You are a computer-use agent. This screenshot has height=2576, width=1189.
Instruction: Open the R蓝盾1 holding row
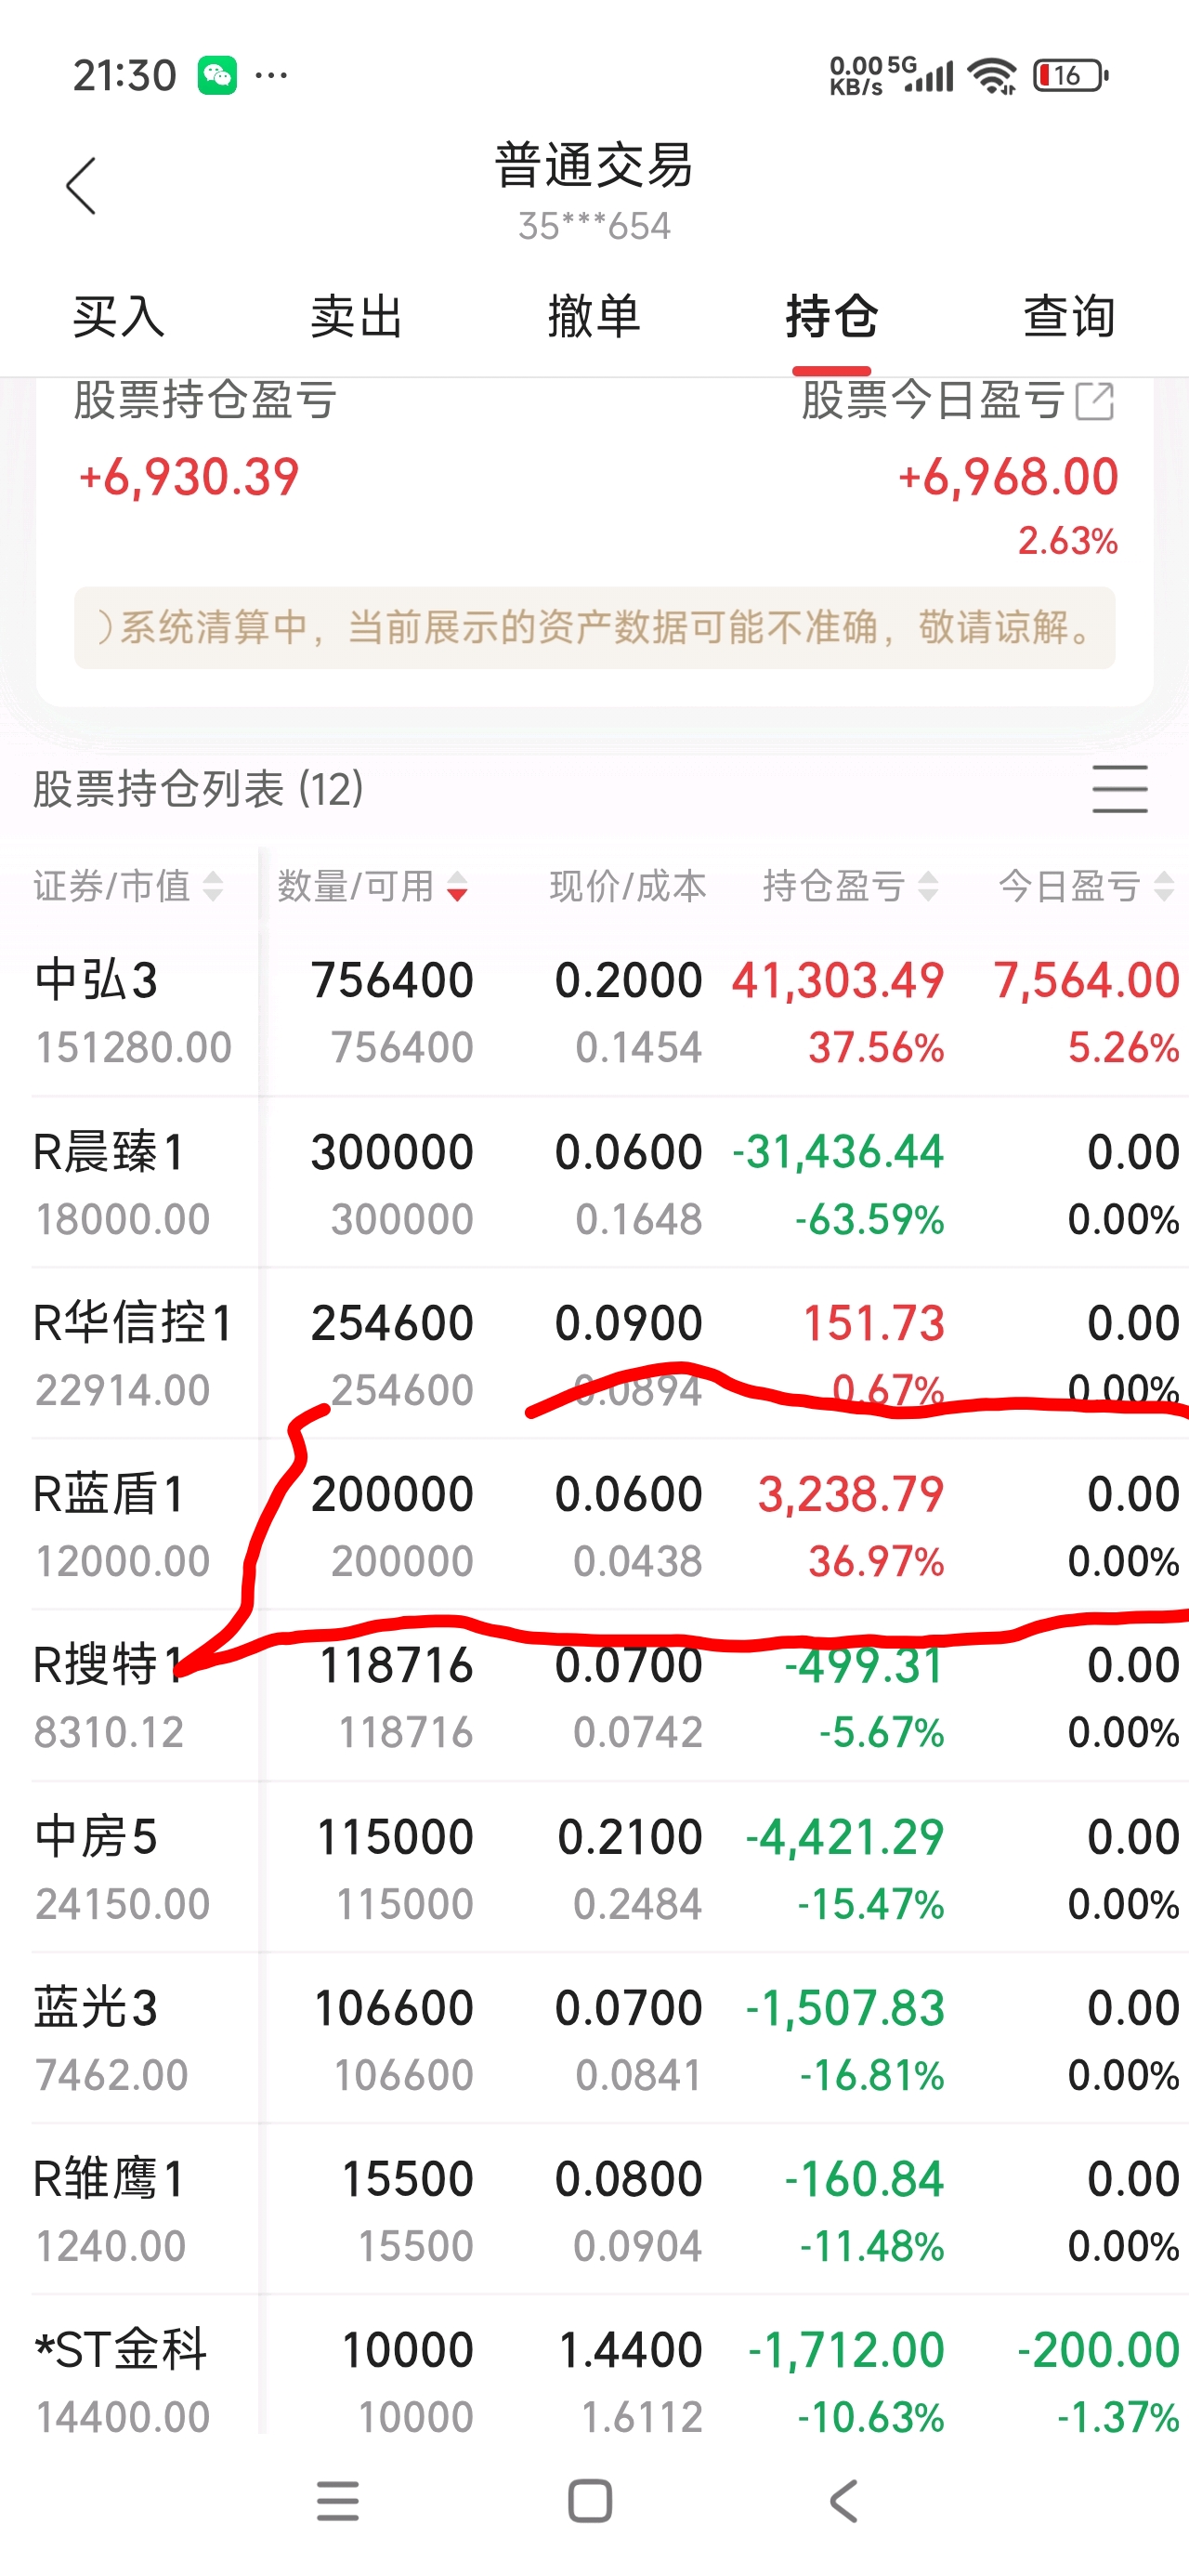(594, 1525)
